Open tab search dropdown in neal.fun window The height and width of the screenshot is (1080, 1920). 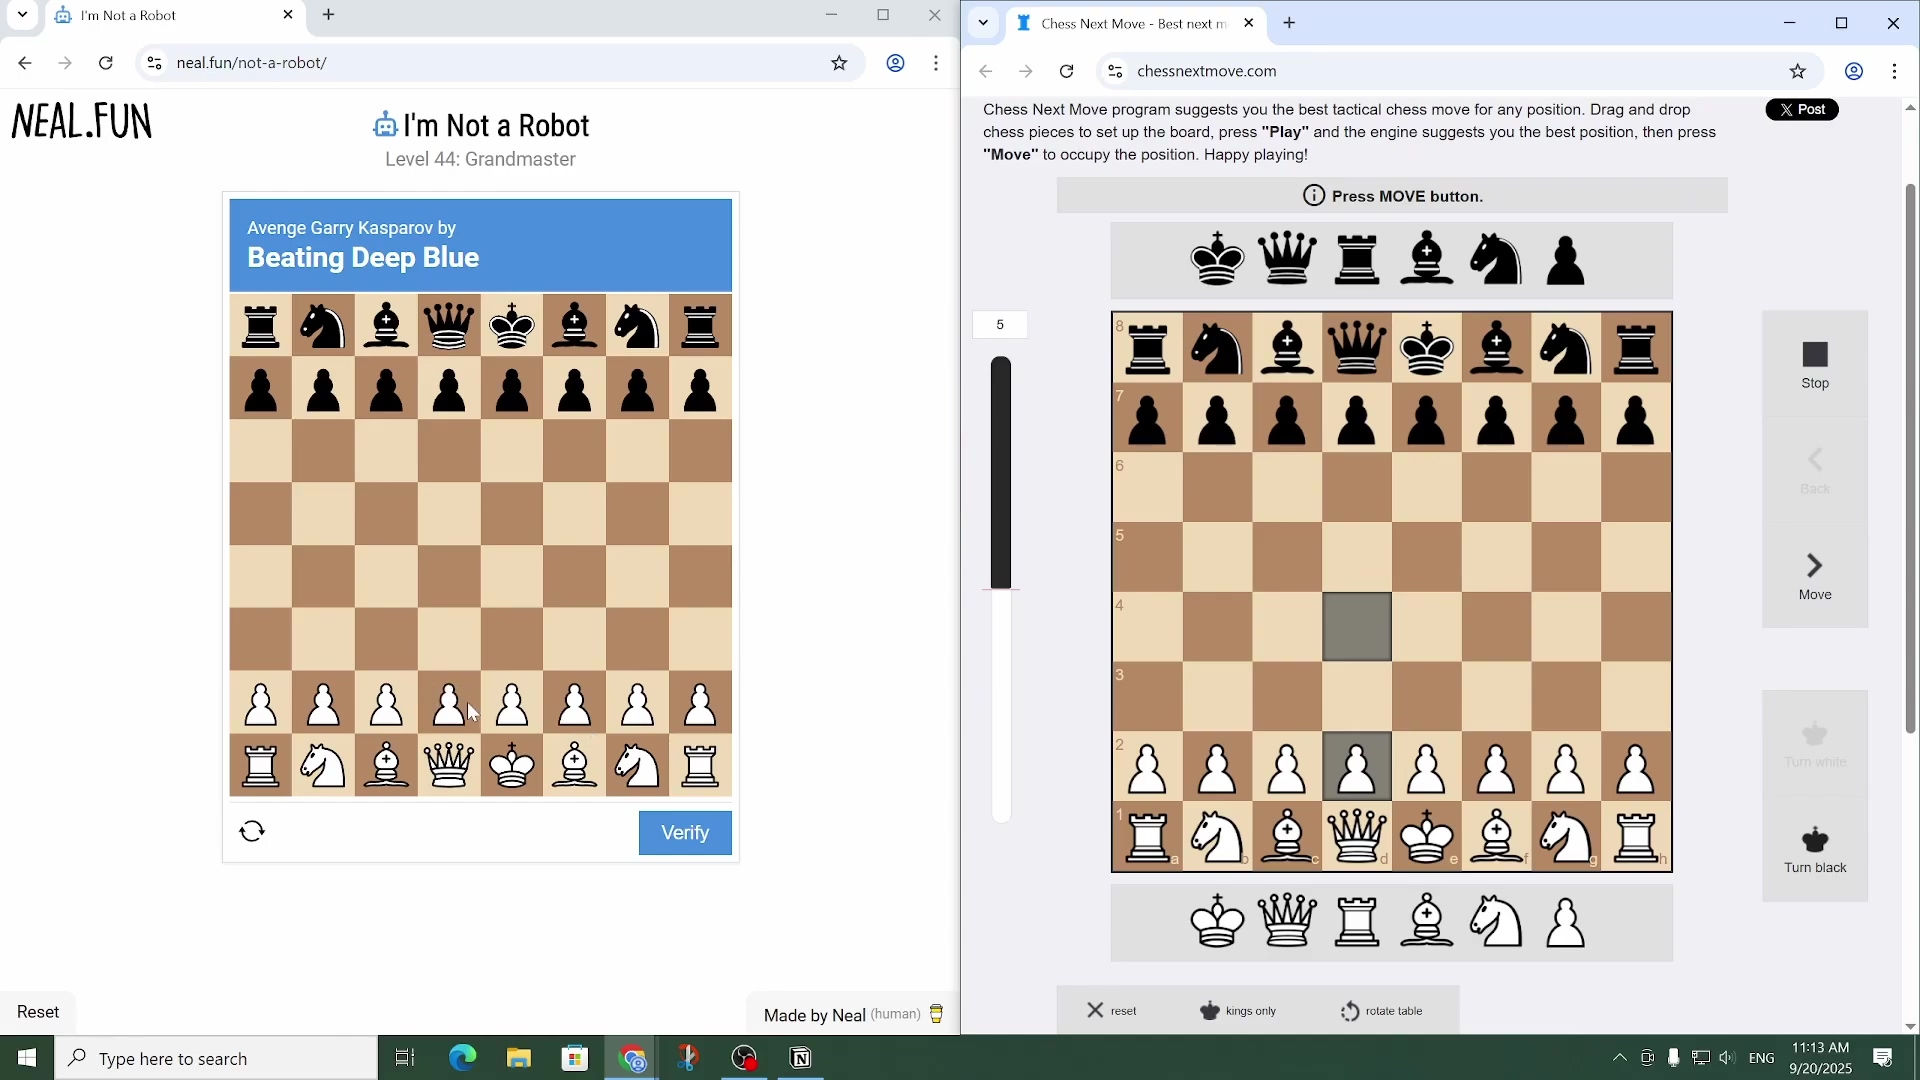[x=22, y=15]
